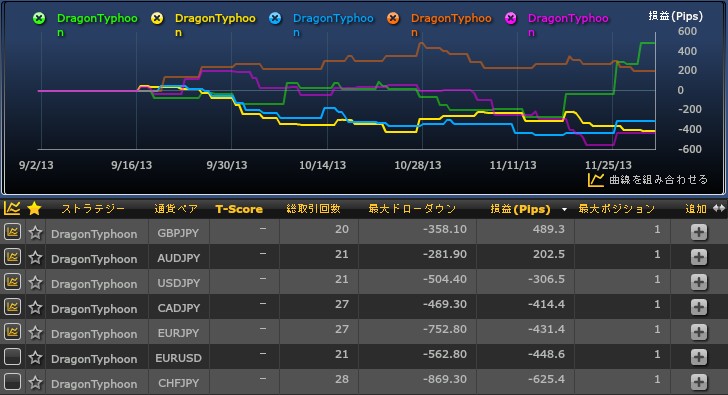Favorite the CHFJPY strategy star
Viewport: 728px width, 395px height.
35,382
